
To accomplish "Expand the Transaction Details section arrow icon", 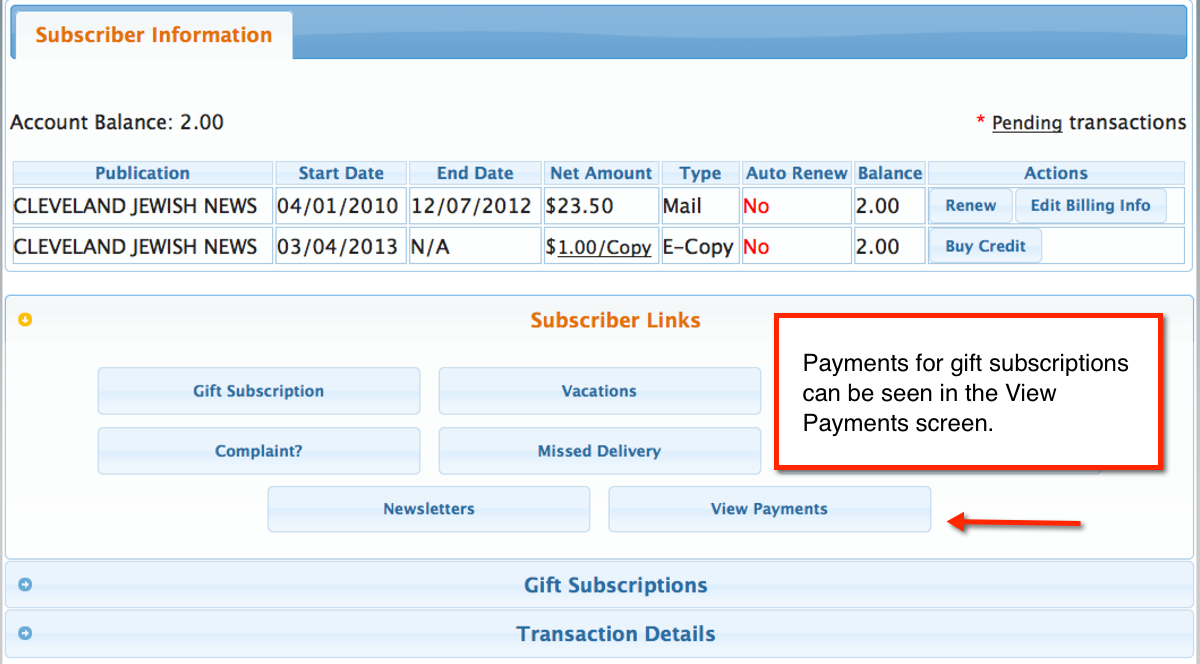I will click(26, 633).
